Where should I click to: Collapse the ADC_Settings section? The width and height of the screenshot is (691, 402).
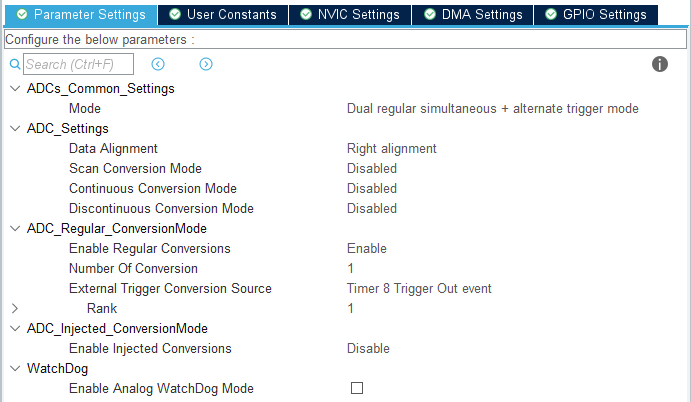click(14, 128)
